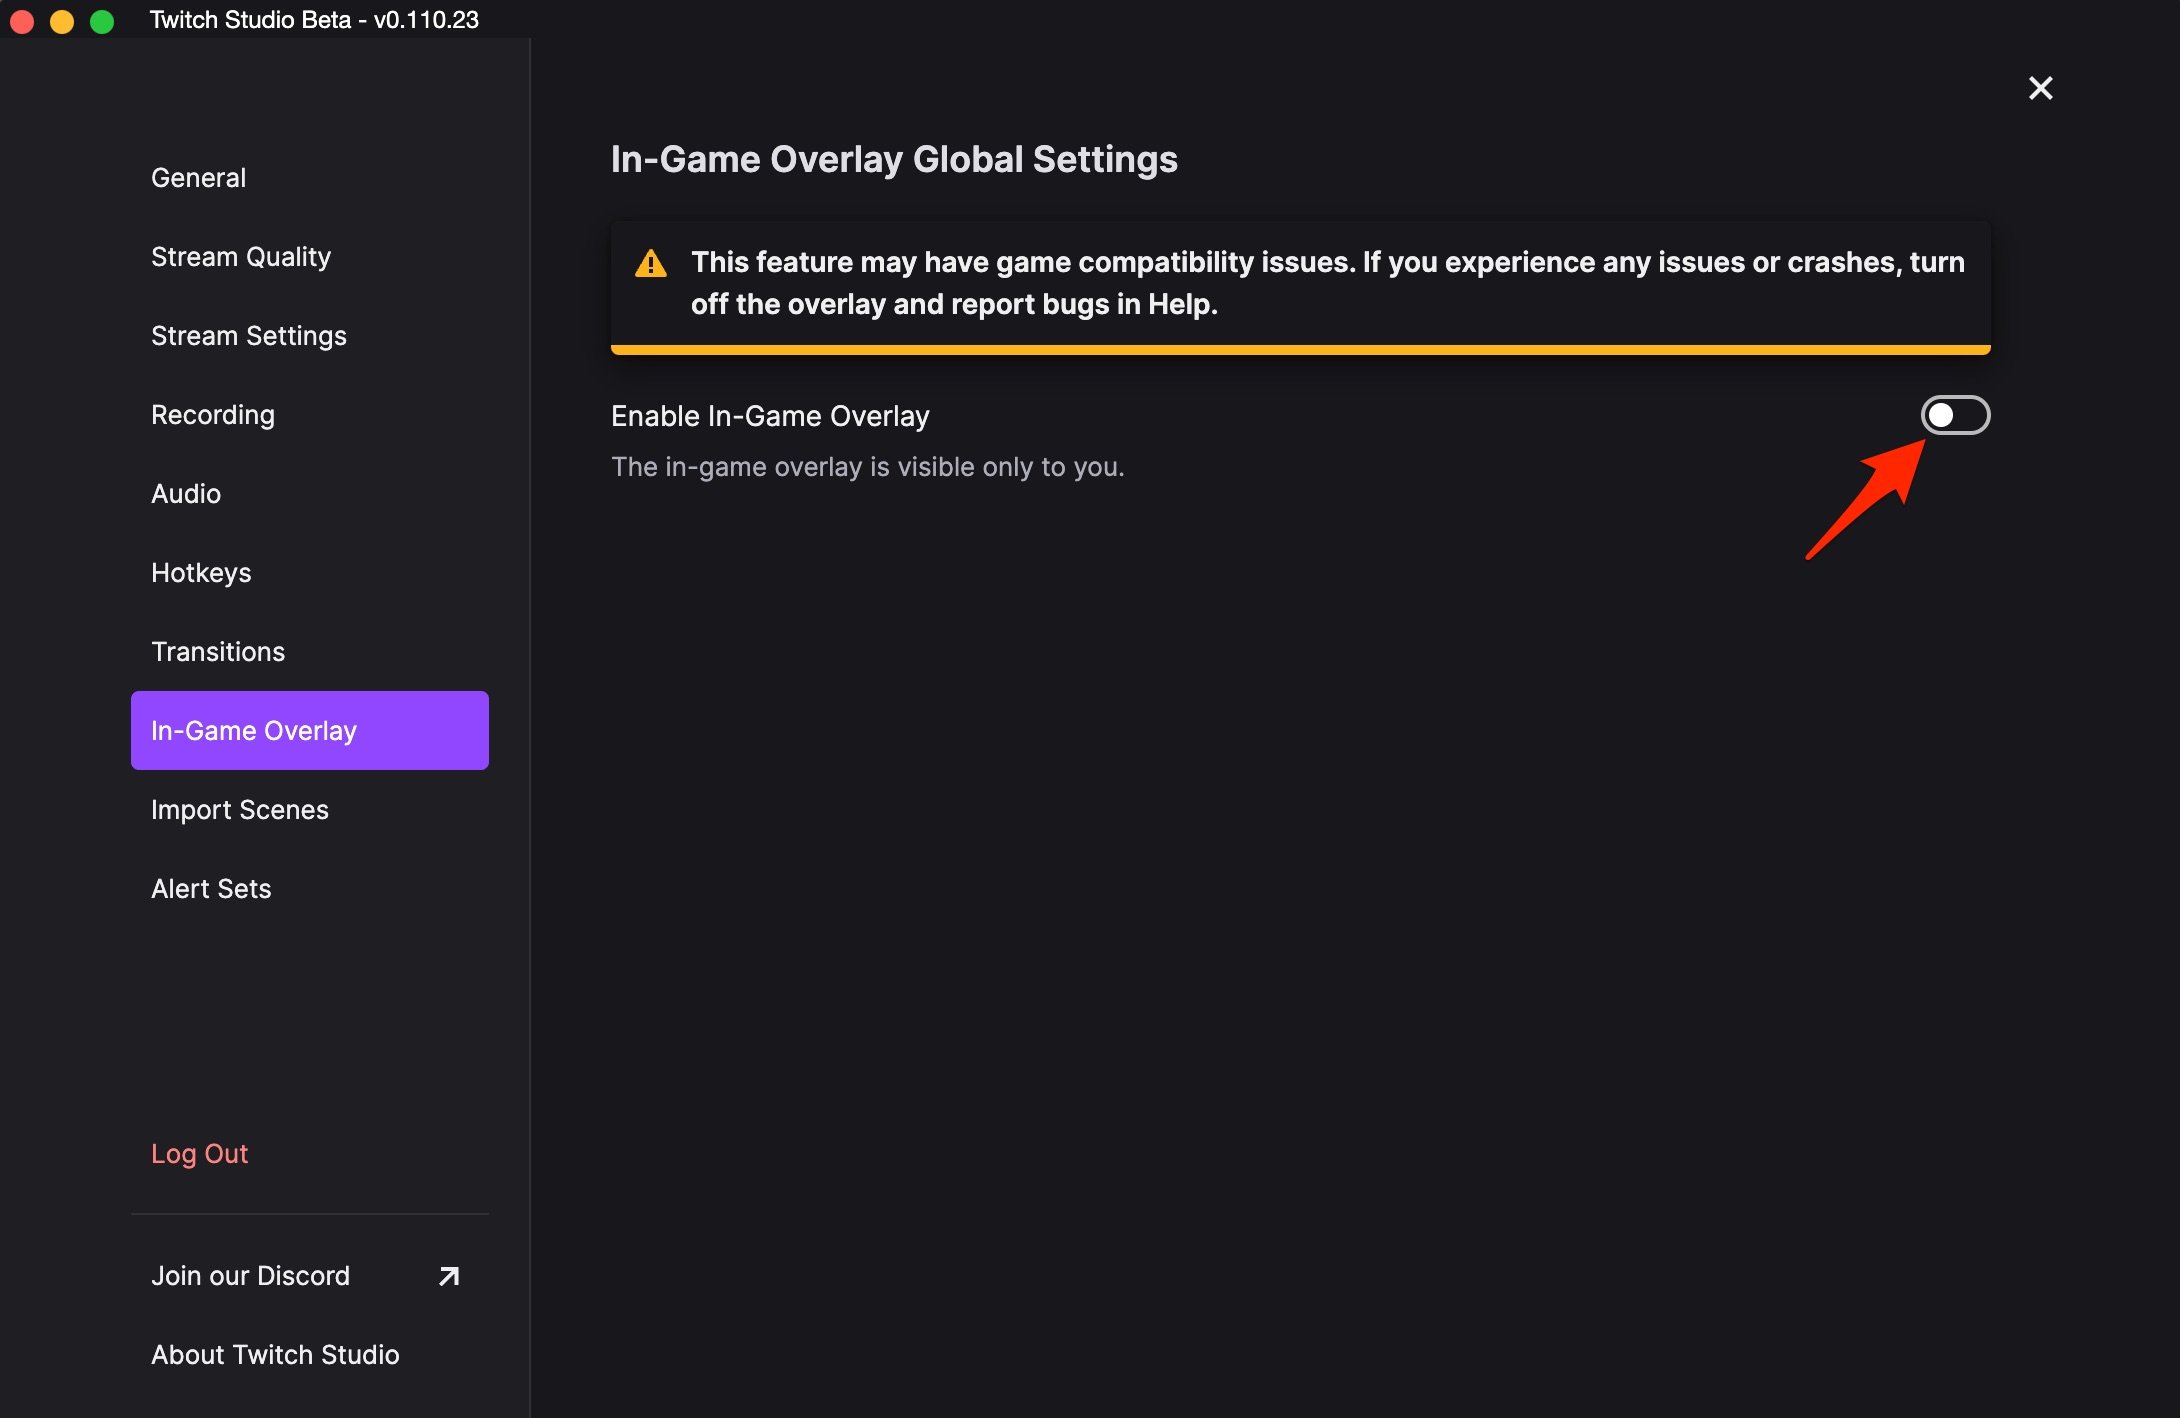Close In-Game Overlay Global Settings
Image resolution: width=2180 pixels, height=1418 pixels.
point(2039,87)
